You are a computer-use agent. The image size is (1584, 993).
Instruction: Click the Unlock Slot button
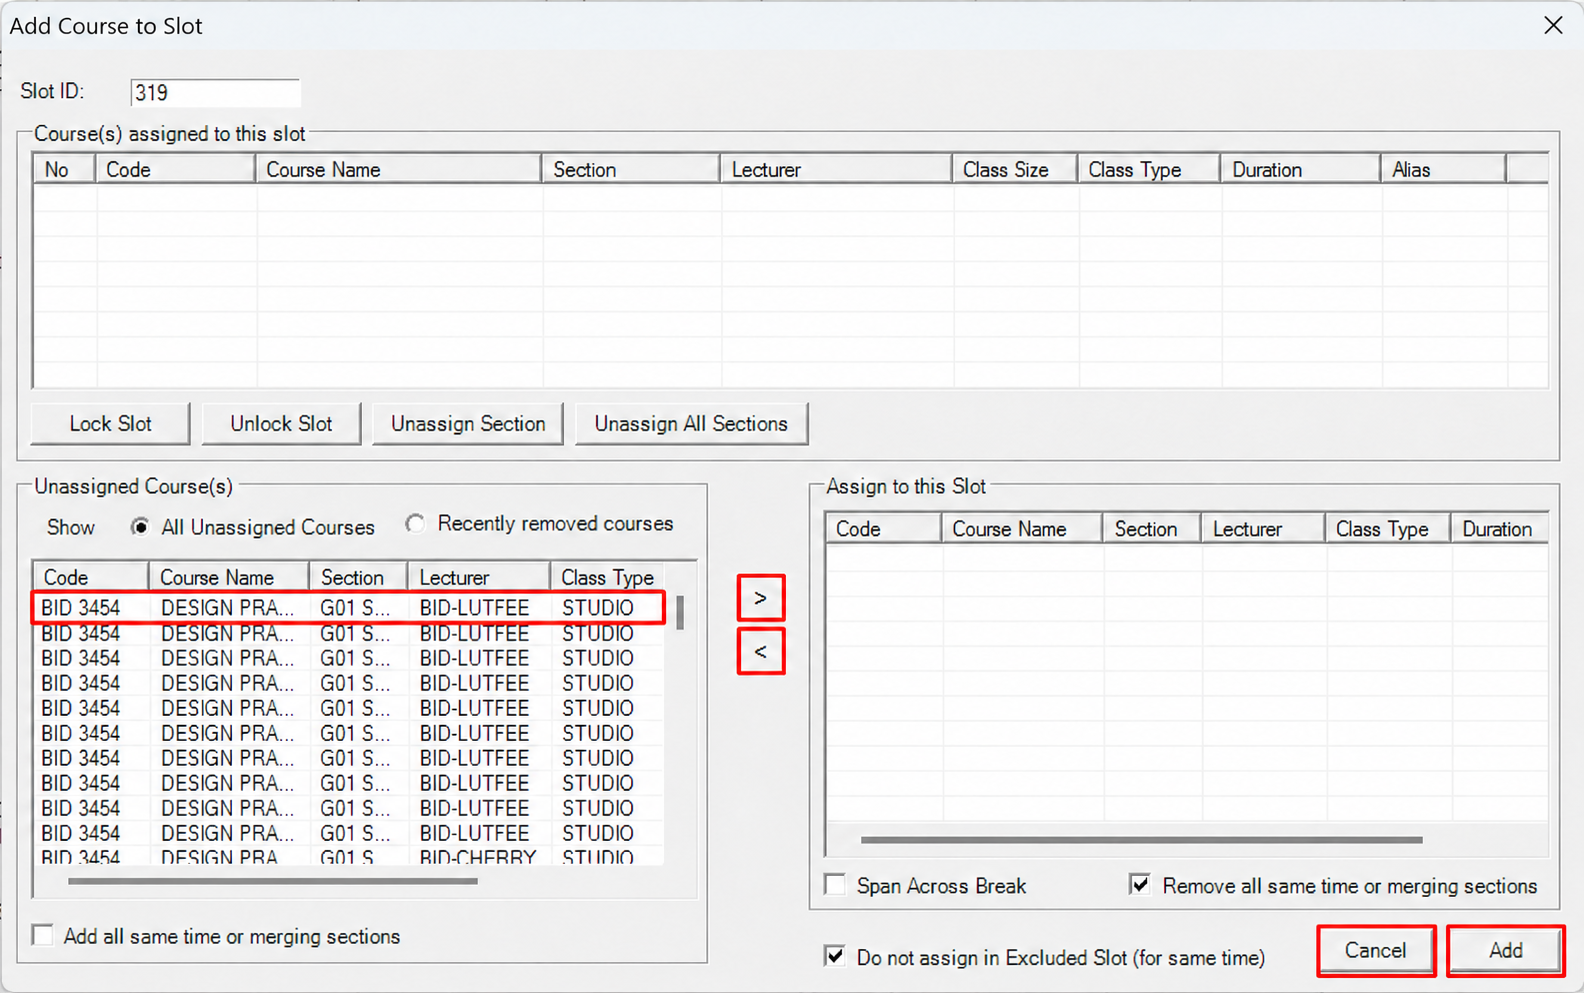(x=281, y=424)
